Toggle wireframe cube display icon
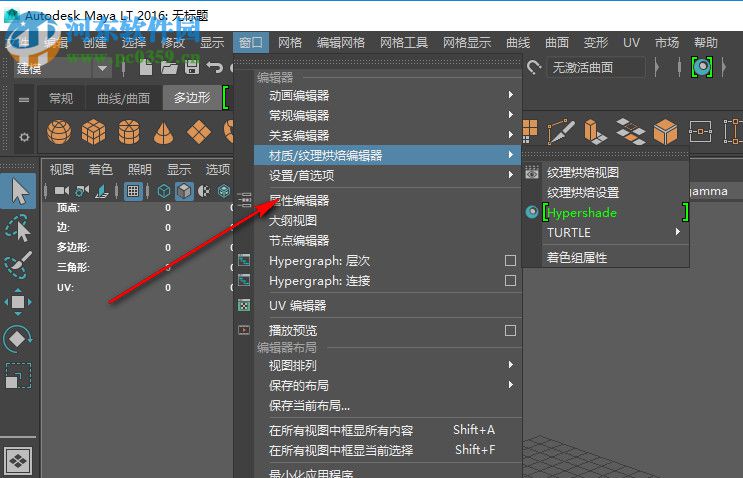This screenshot has height=478, width=743. coord(164,191)
